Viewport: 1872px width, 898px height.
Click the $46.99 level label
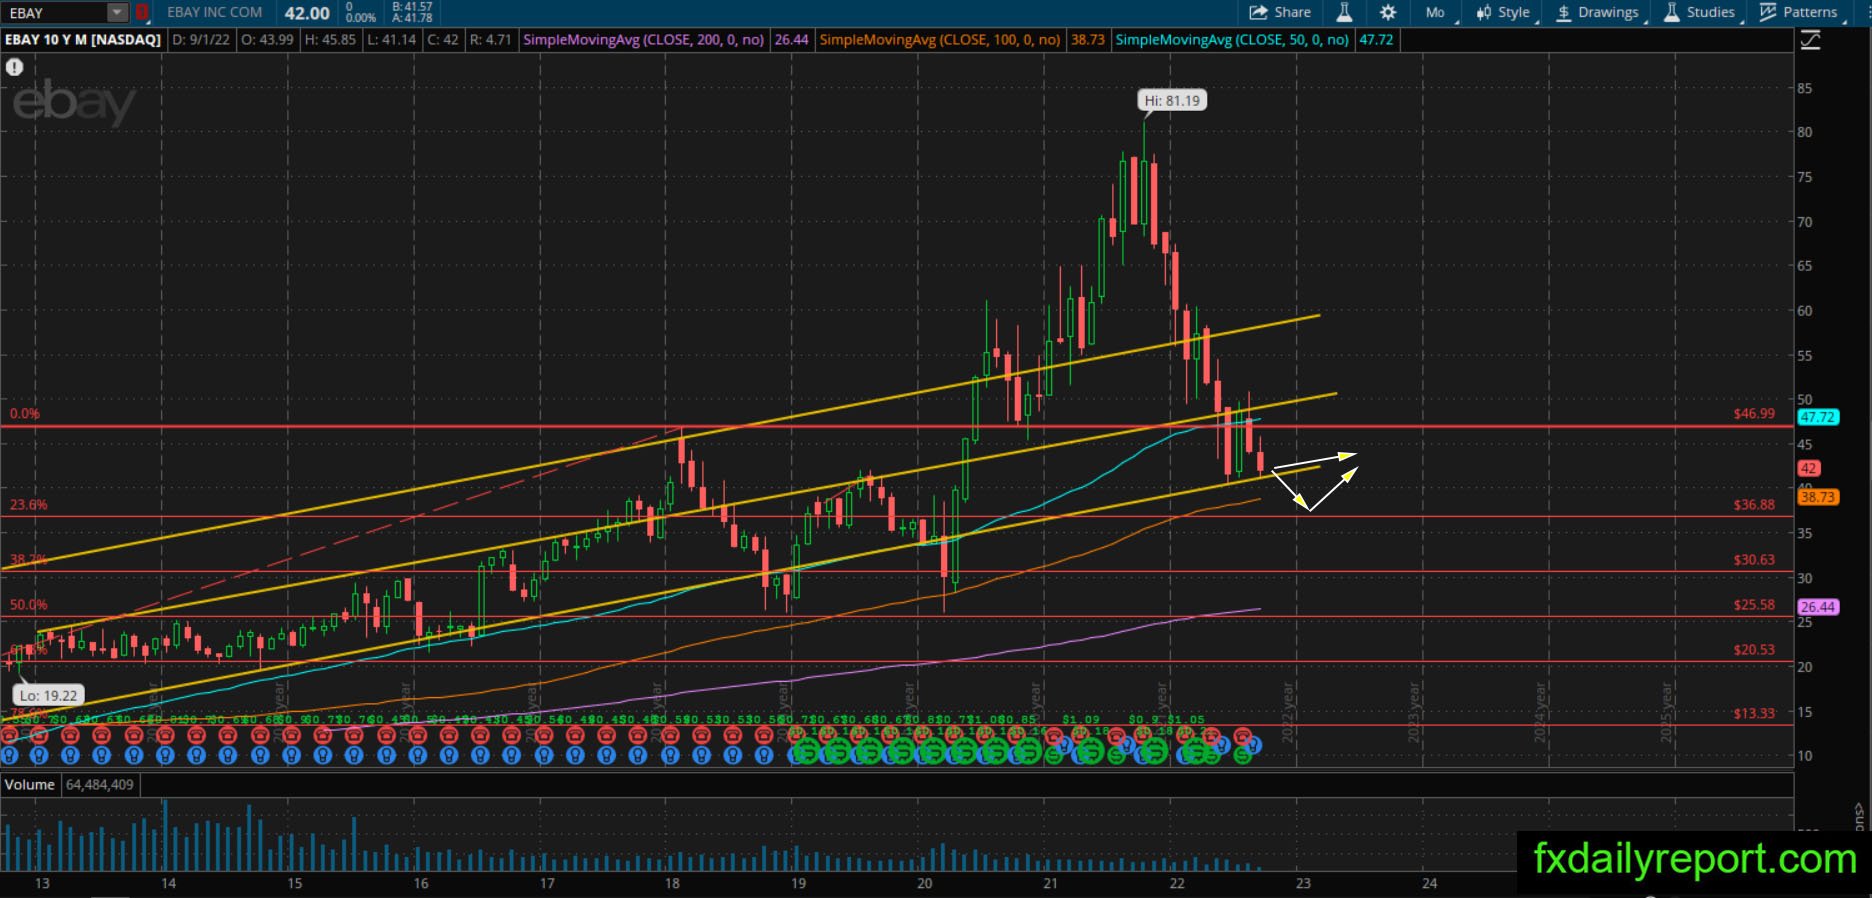tap(1754, 413)
